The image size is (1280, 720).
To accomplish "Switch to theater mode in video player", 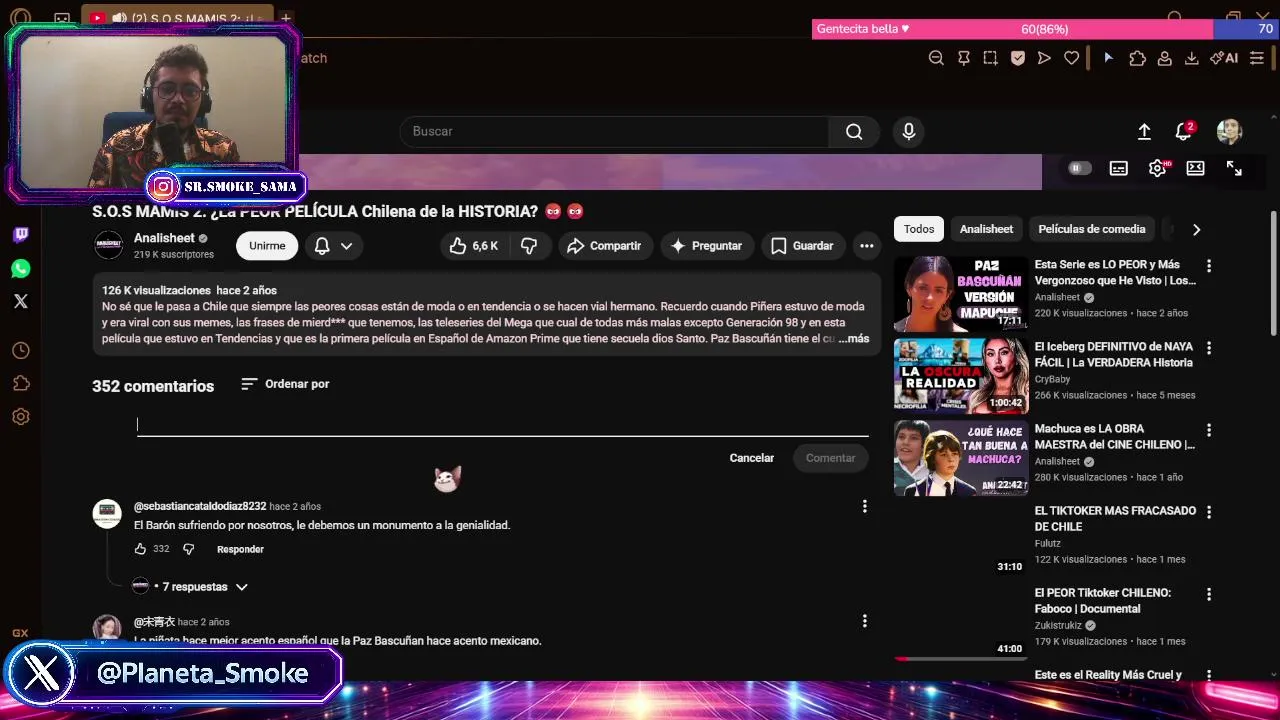I will coord(1195,169).
